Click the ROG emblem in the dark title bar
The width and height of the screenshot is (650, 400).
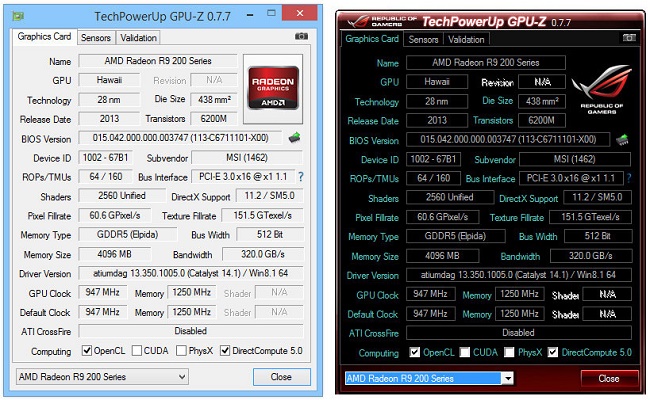point(359,21)
